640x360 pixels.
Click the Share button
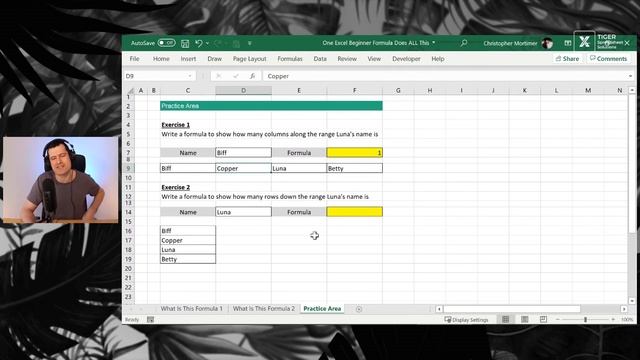click(x=567, y=59)
